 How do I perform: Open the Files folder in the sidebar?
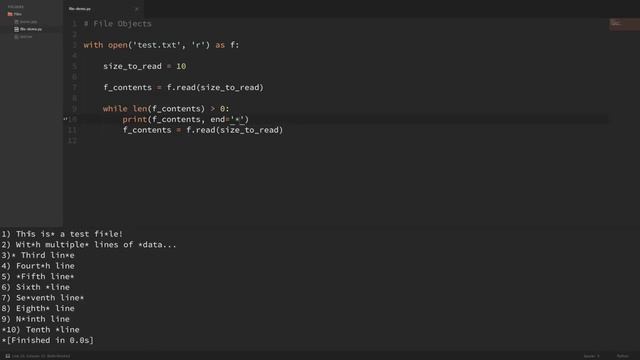pyautogui.click(x=18, y=14)
